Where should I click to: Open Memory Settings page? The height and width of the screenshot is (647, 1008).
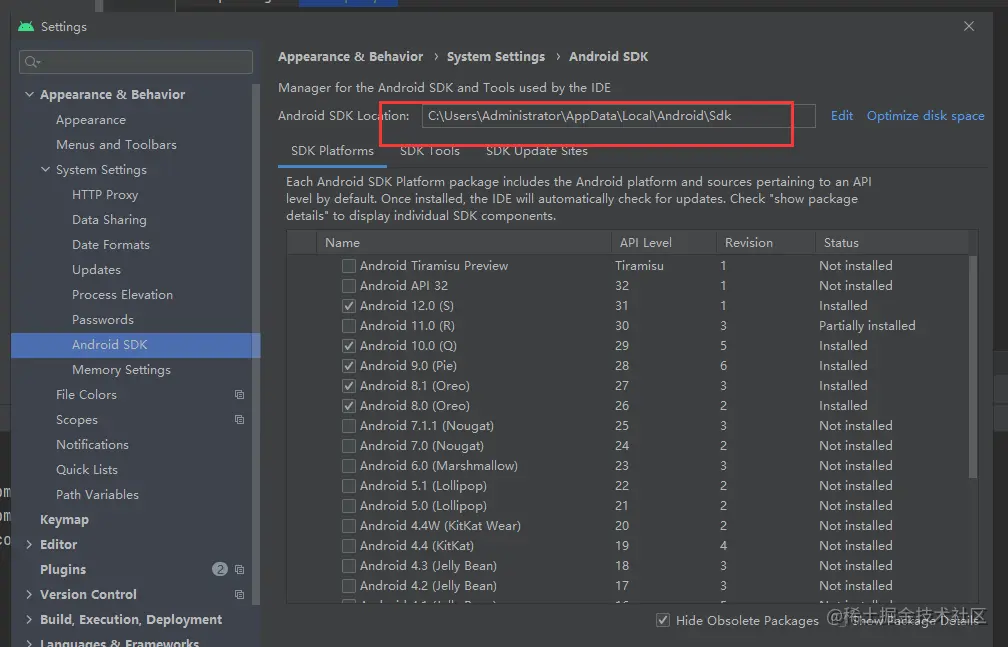(122, 370)
